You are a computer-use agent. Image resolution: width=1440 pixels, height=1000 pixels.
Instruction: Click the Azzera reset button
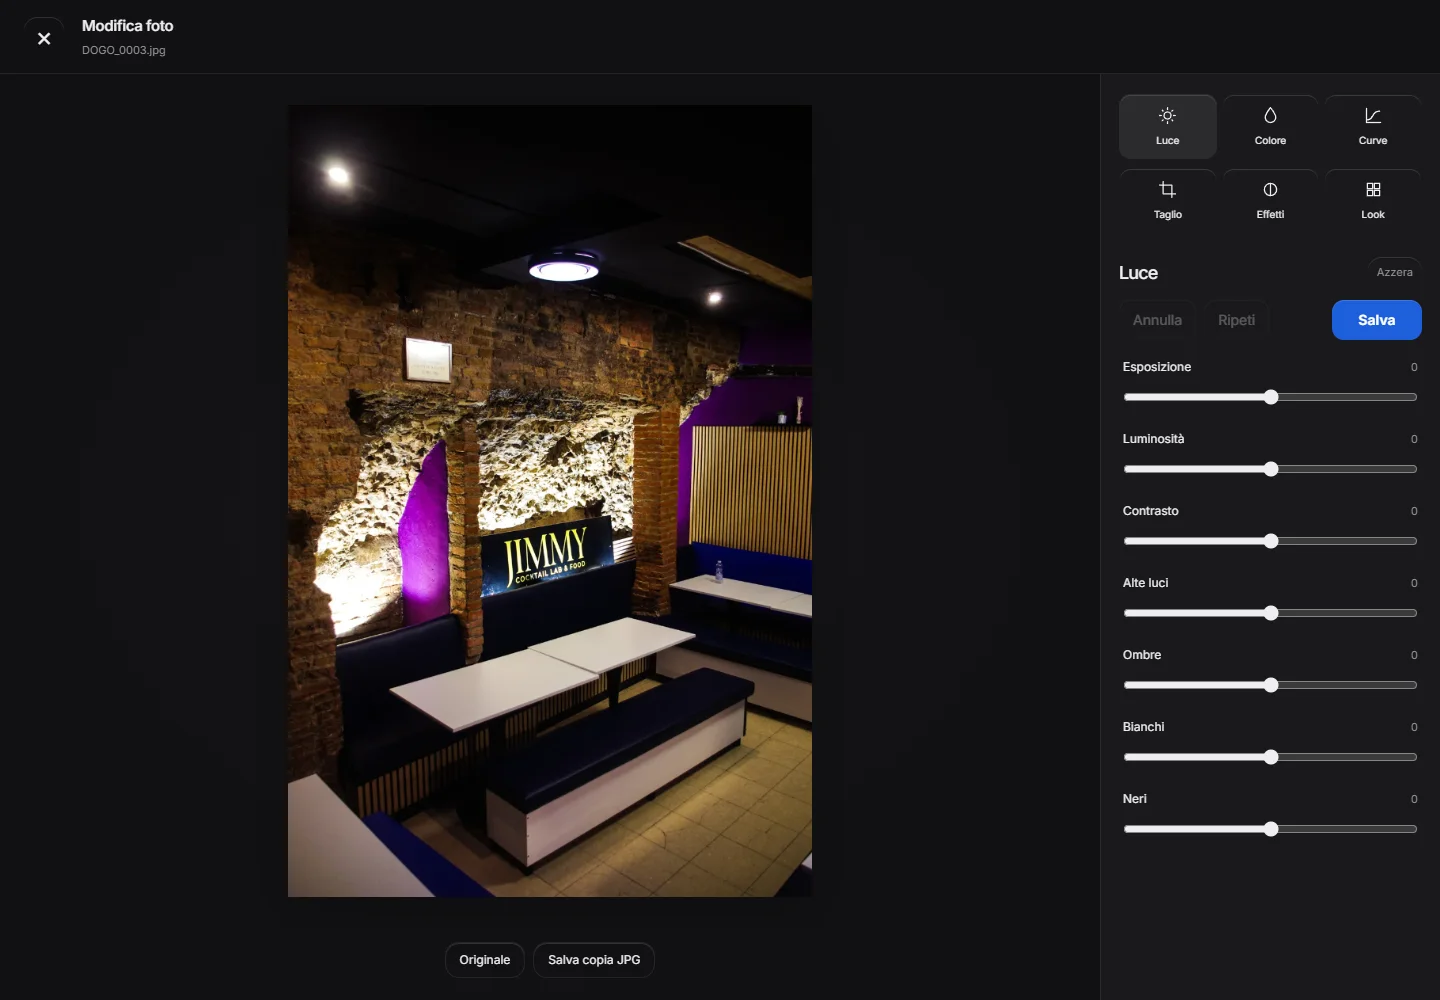[1394, 272]
